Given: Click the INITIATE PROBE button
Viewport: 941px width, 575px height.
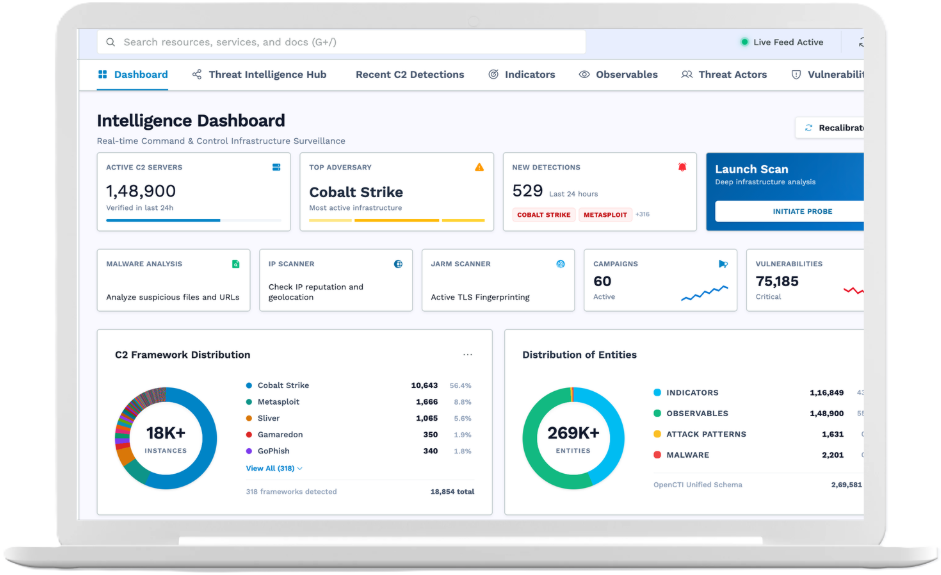Looking at the screenshot, I should (x=790, y=211).
